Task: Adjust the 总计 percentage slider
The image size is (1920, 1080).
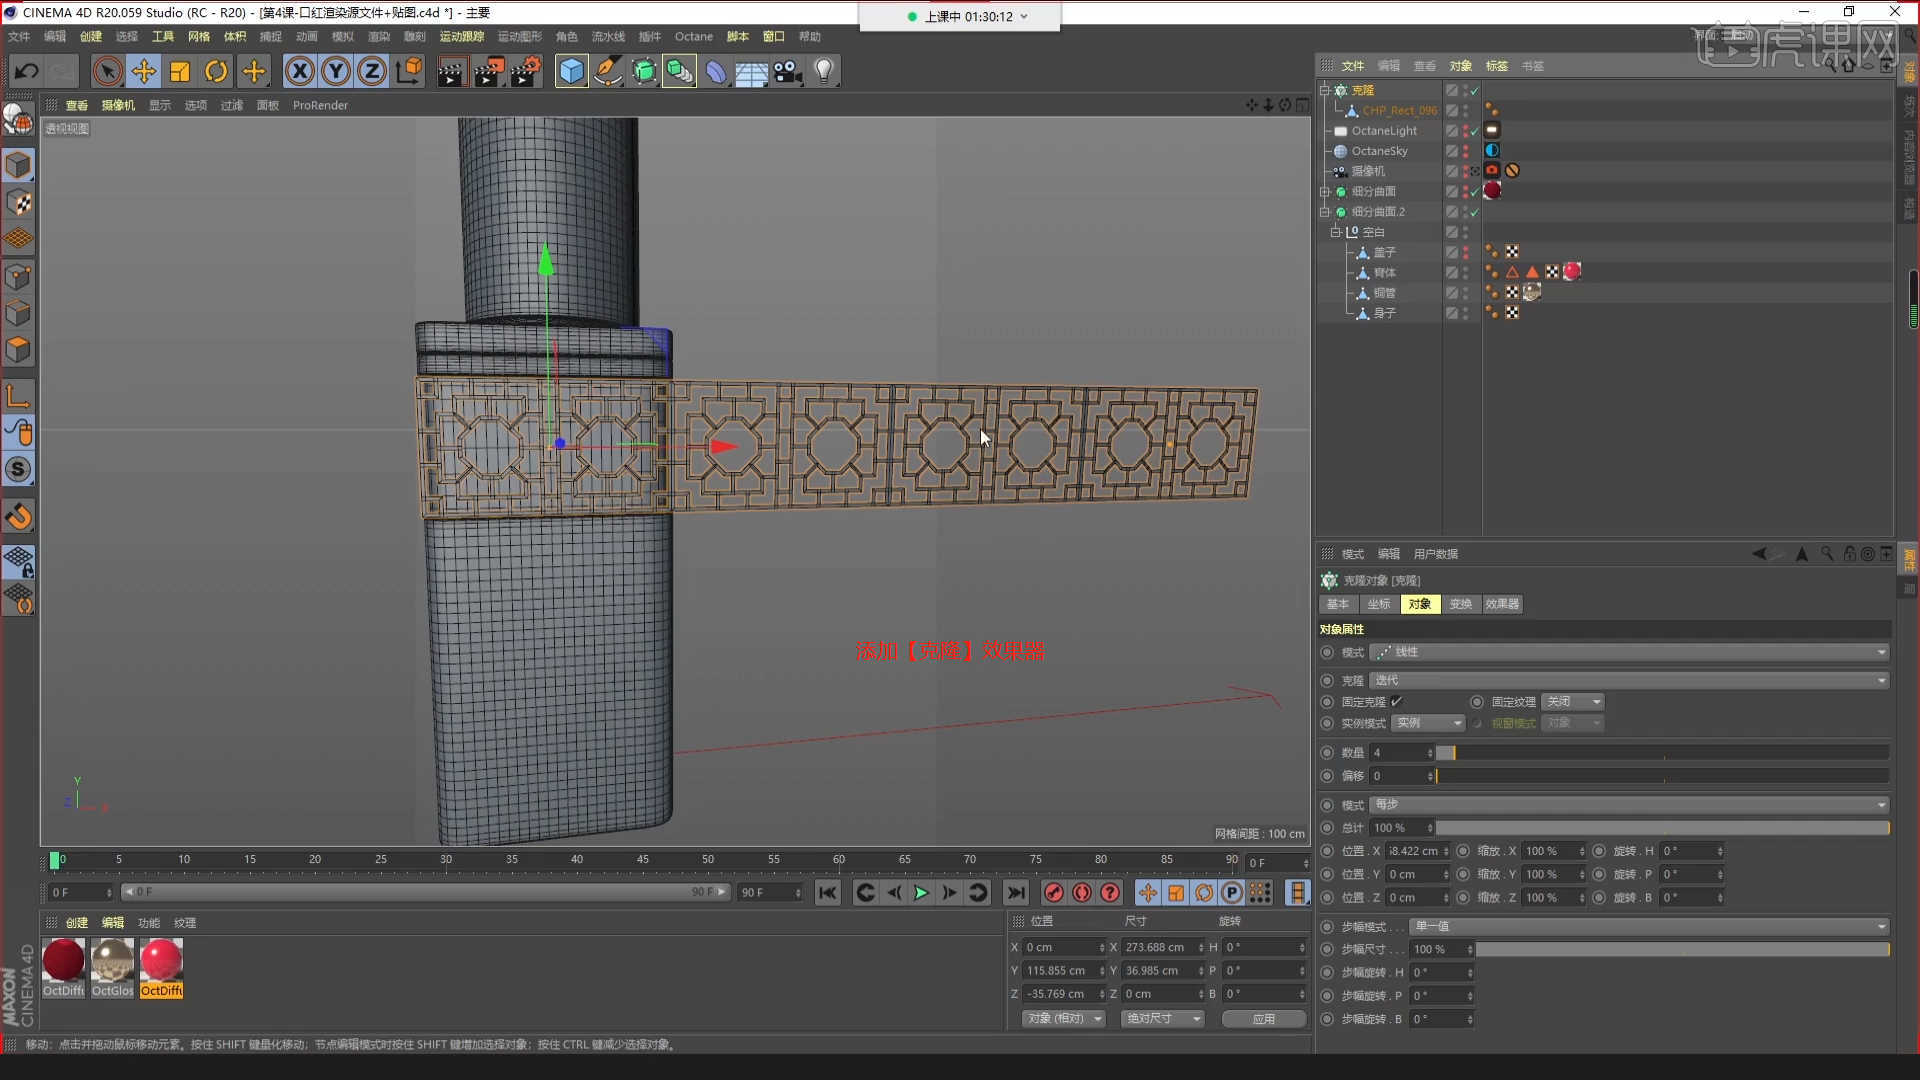Action: (1662, 828)
